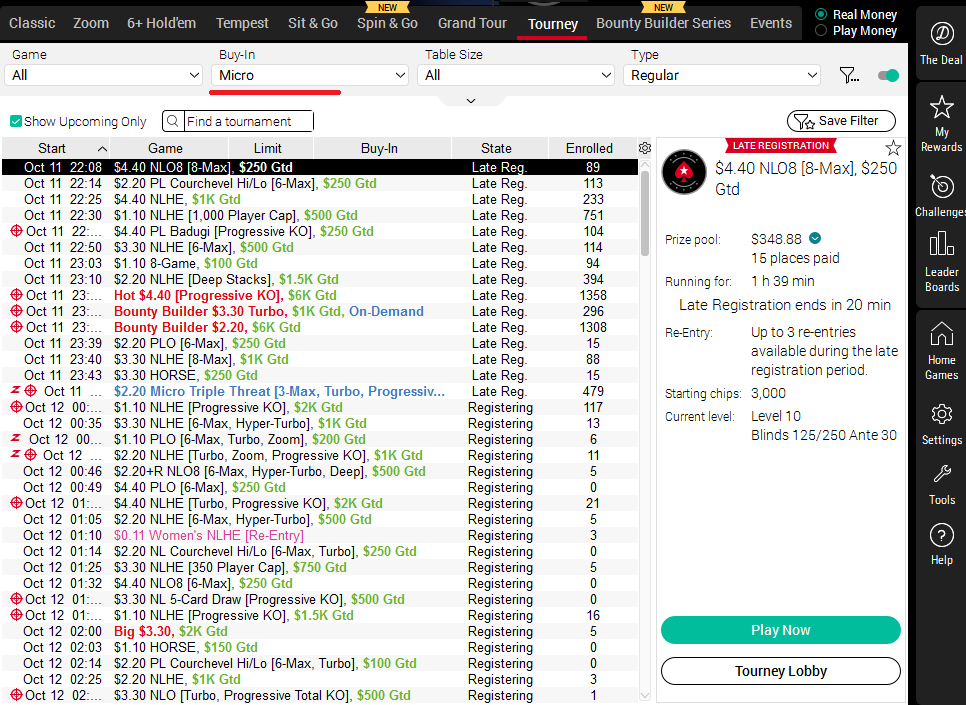This screenshot has width=966, height=705.
Task: Click the info badge beside the $348.88 prize pool
Action: (815, 238)
